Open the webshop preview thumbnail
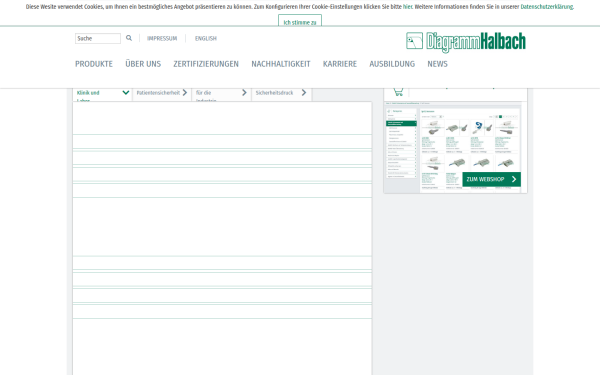Viewport: 600px width, 375px height. coord(455,148)
